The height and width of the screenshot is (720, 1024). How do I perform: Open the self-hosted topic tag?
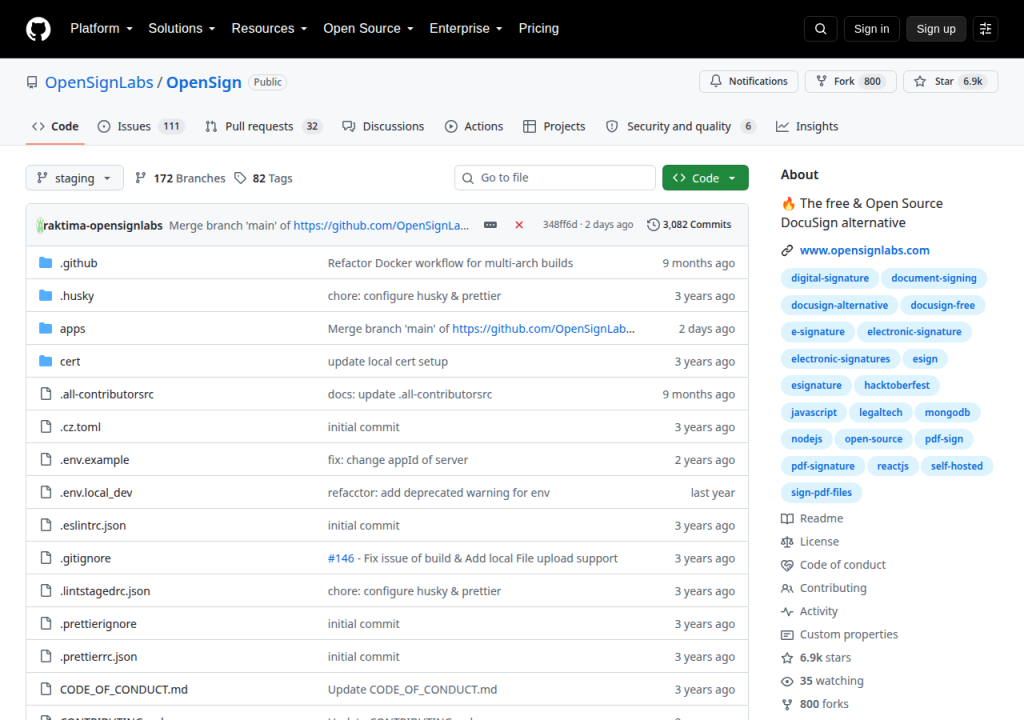coord(957,466)
